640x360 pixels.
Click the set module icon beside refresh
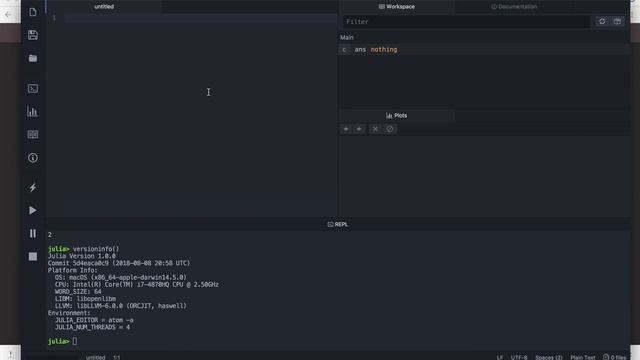pos(617,21)
